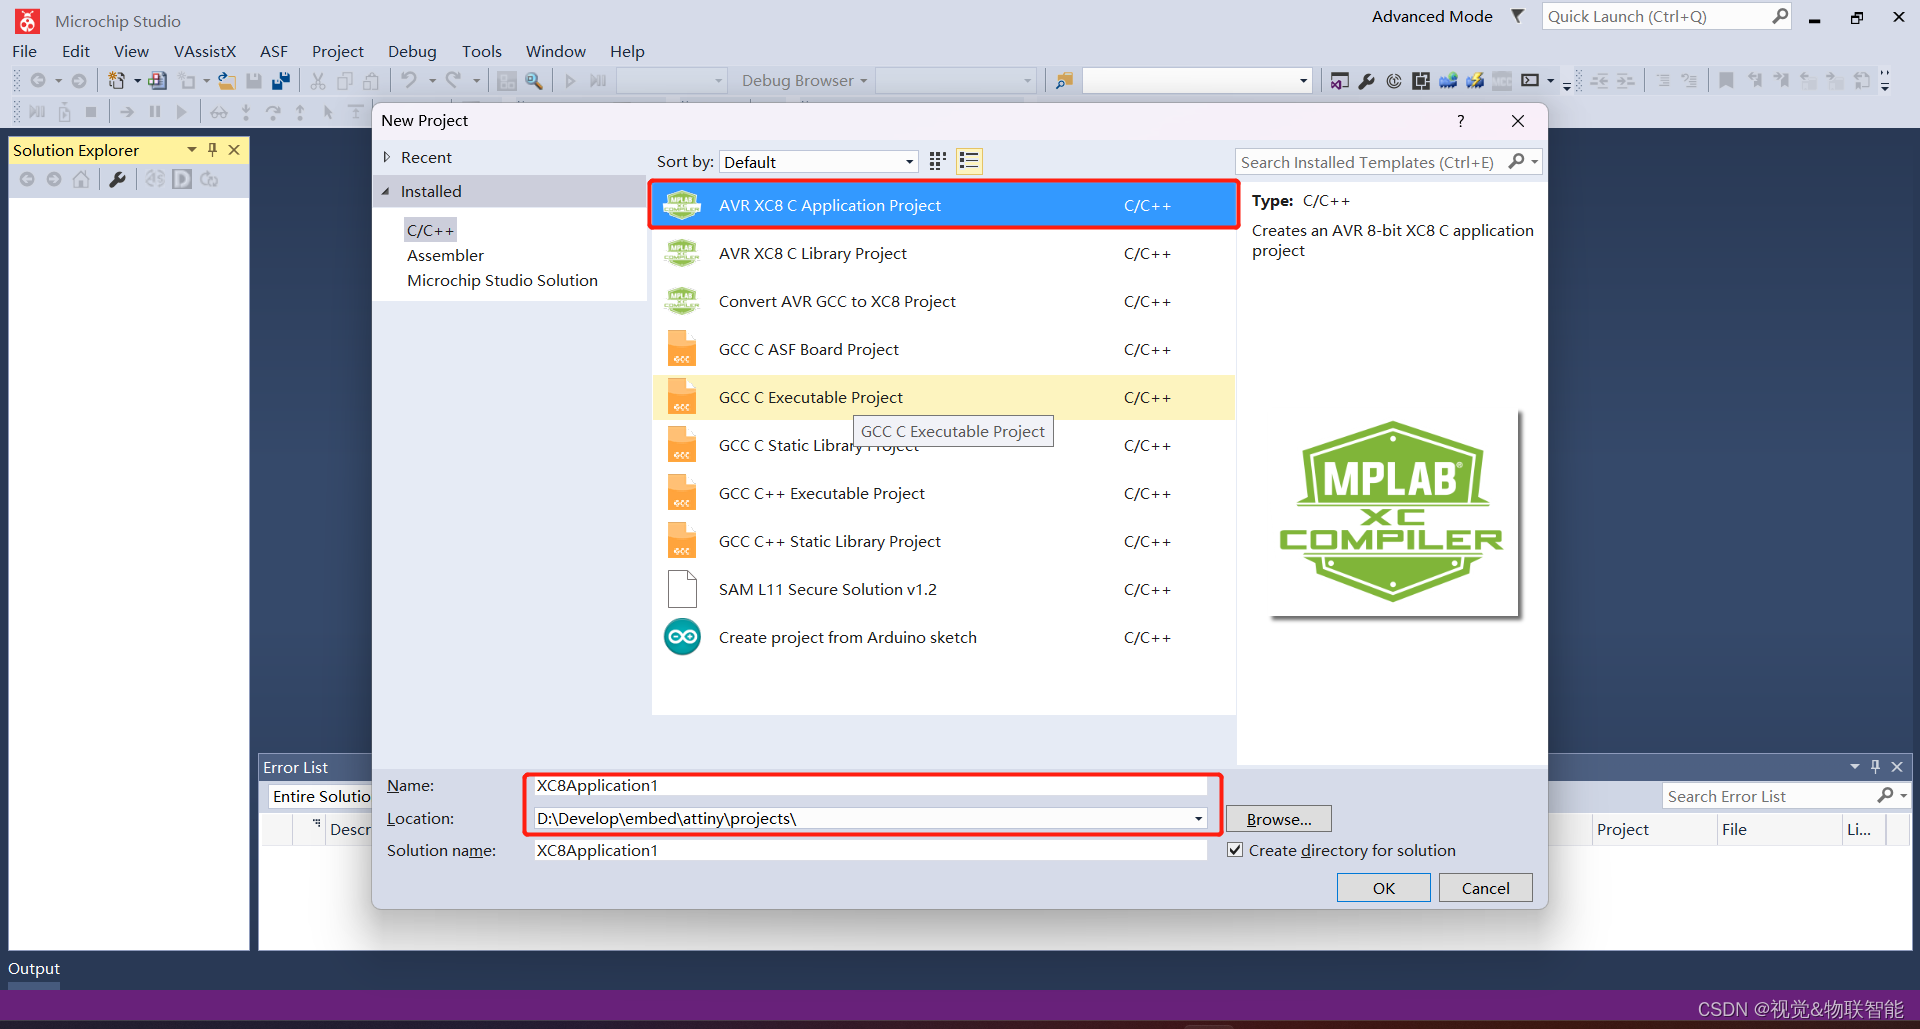Viewport: 1920px width, 1029px height.
Task: Select the Assembler template category
Action: (445, 255)
